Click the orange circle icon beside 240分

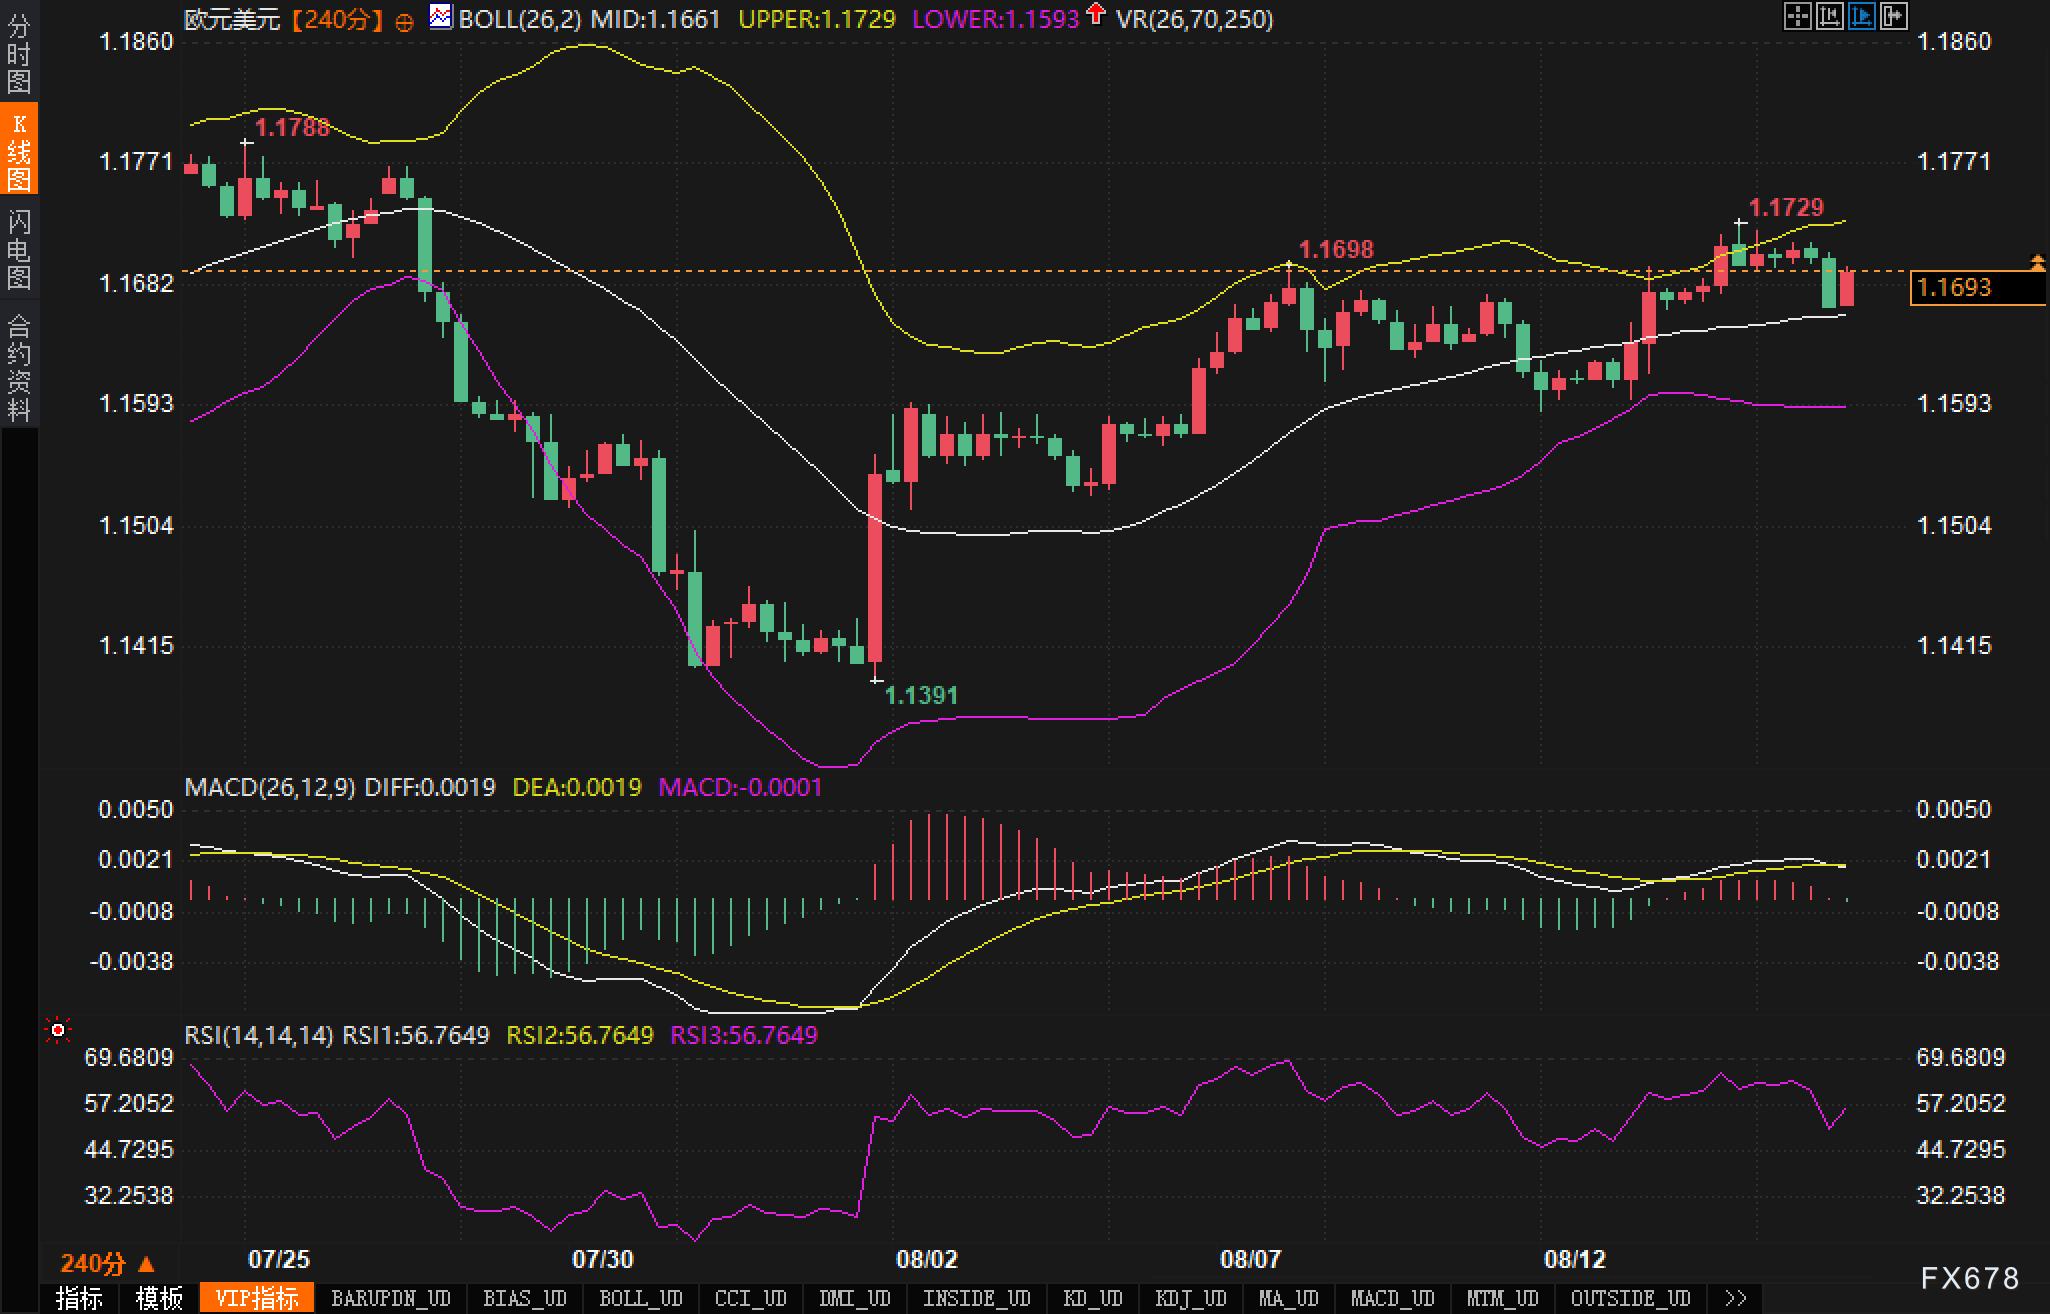pos(404,21)
